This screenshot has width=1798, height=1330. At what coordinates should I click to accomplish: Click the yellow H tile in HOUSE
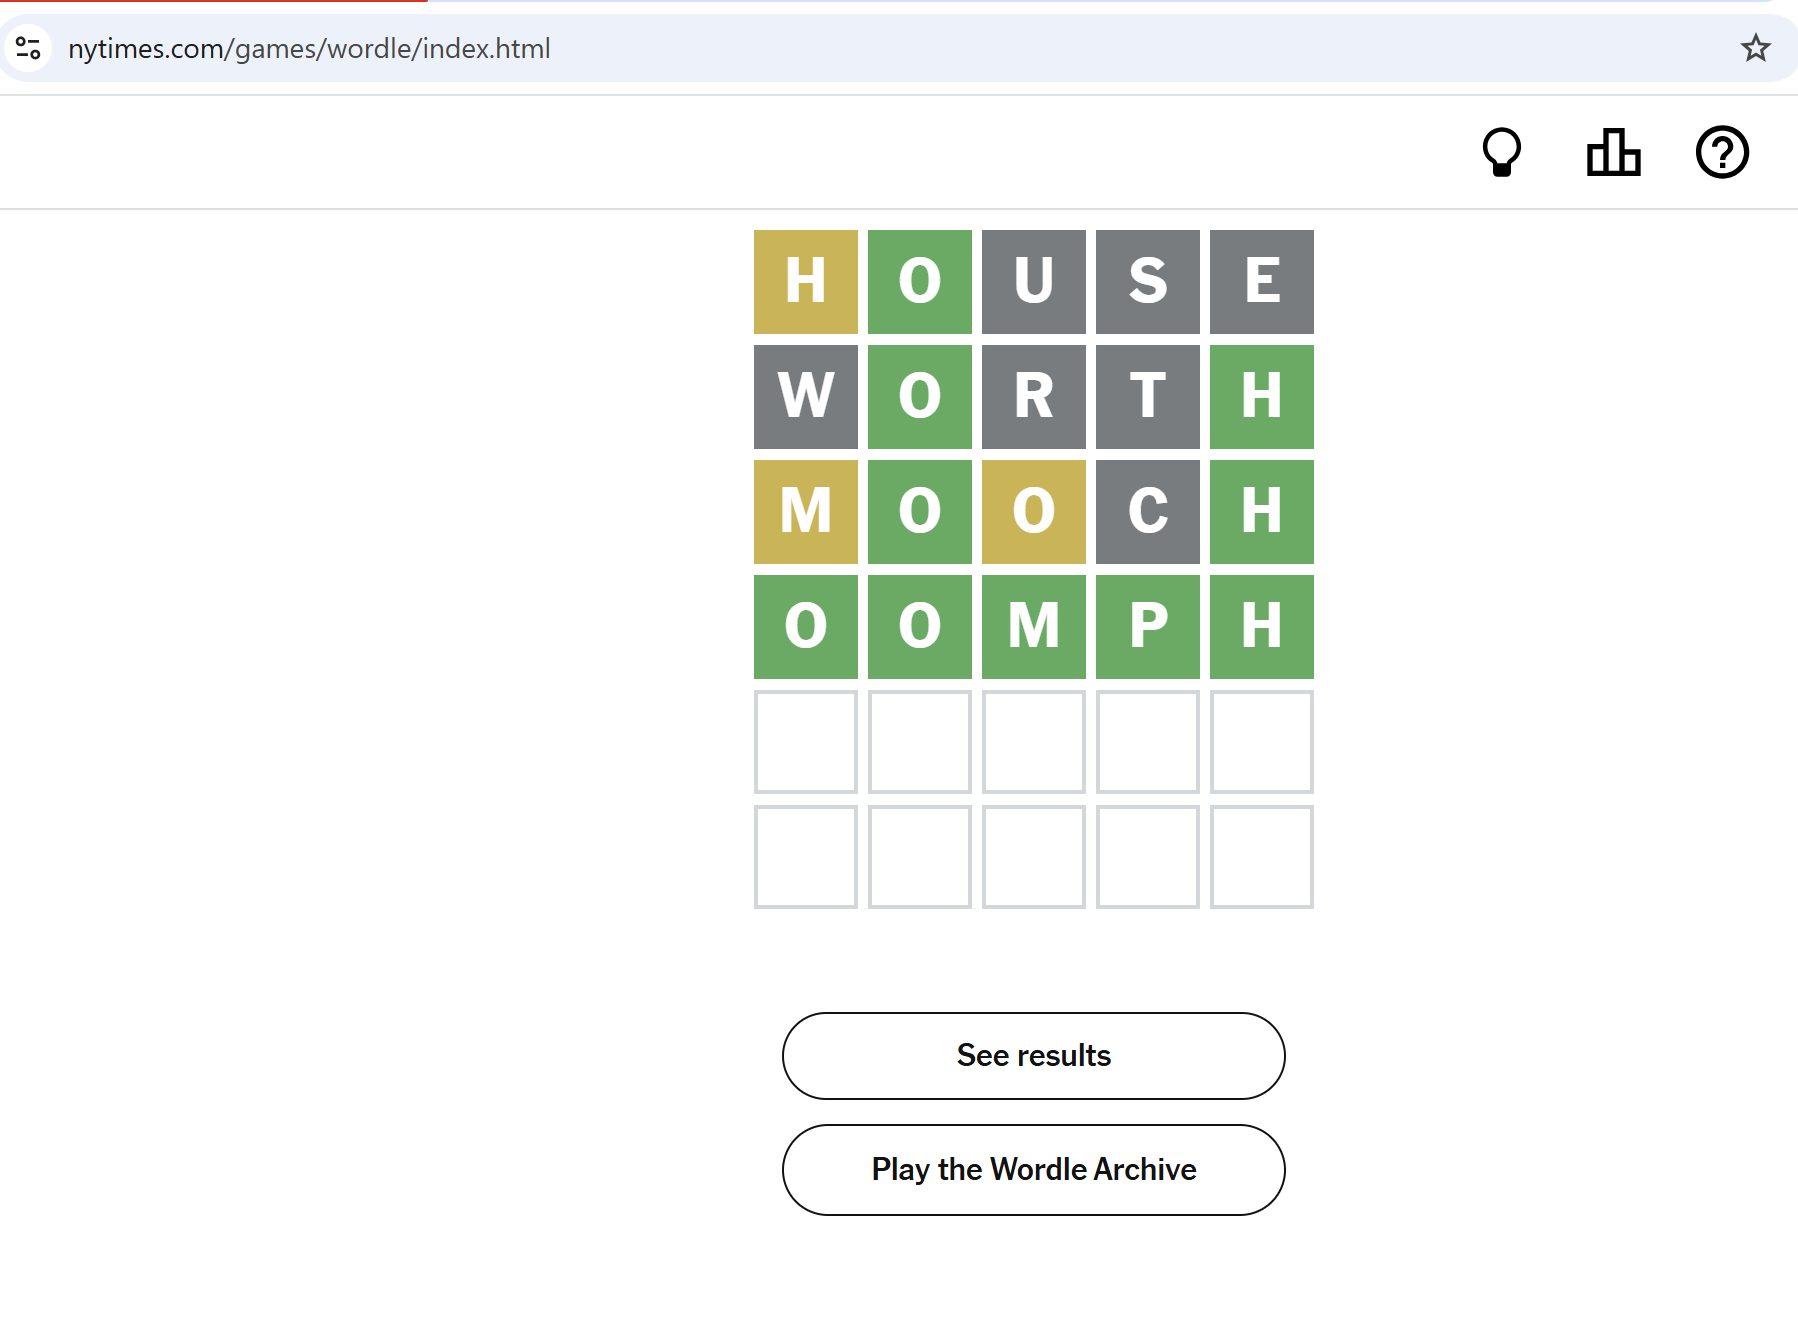(805, 281)
